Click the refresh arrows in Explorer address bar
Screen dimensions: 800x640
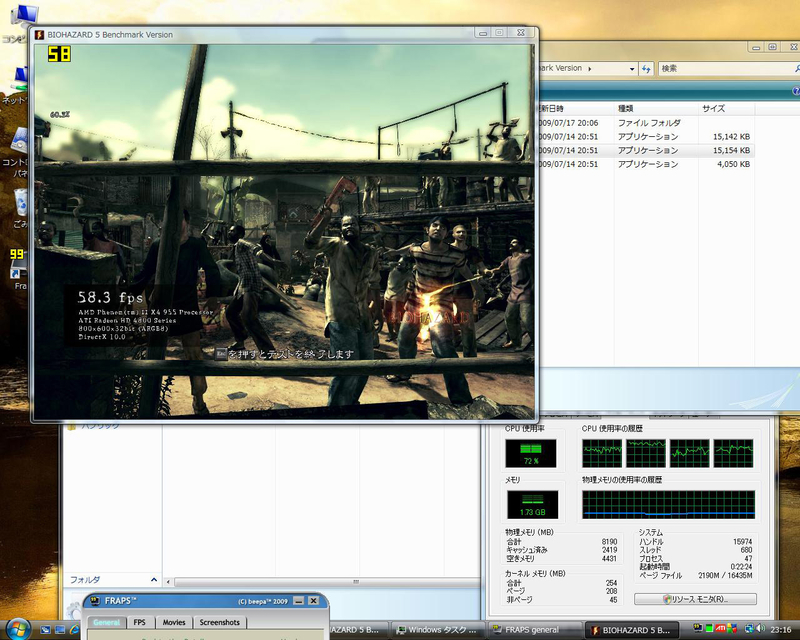(646, 68)
